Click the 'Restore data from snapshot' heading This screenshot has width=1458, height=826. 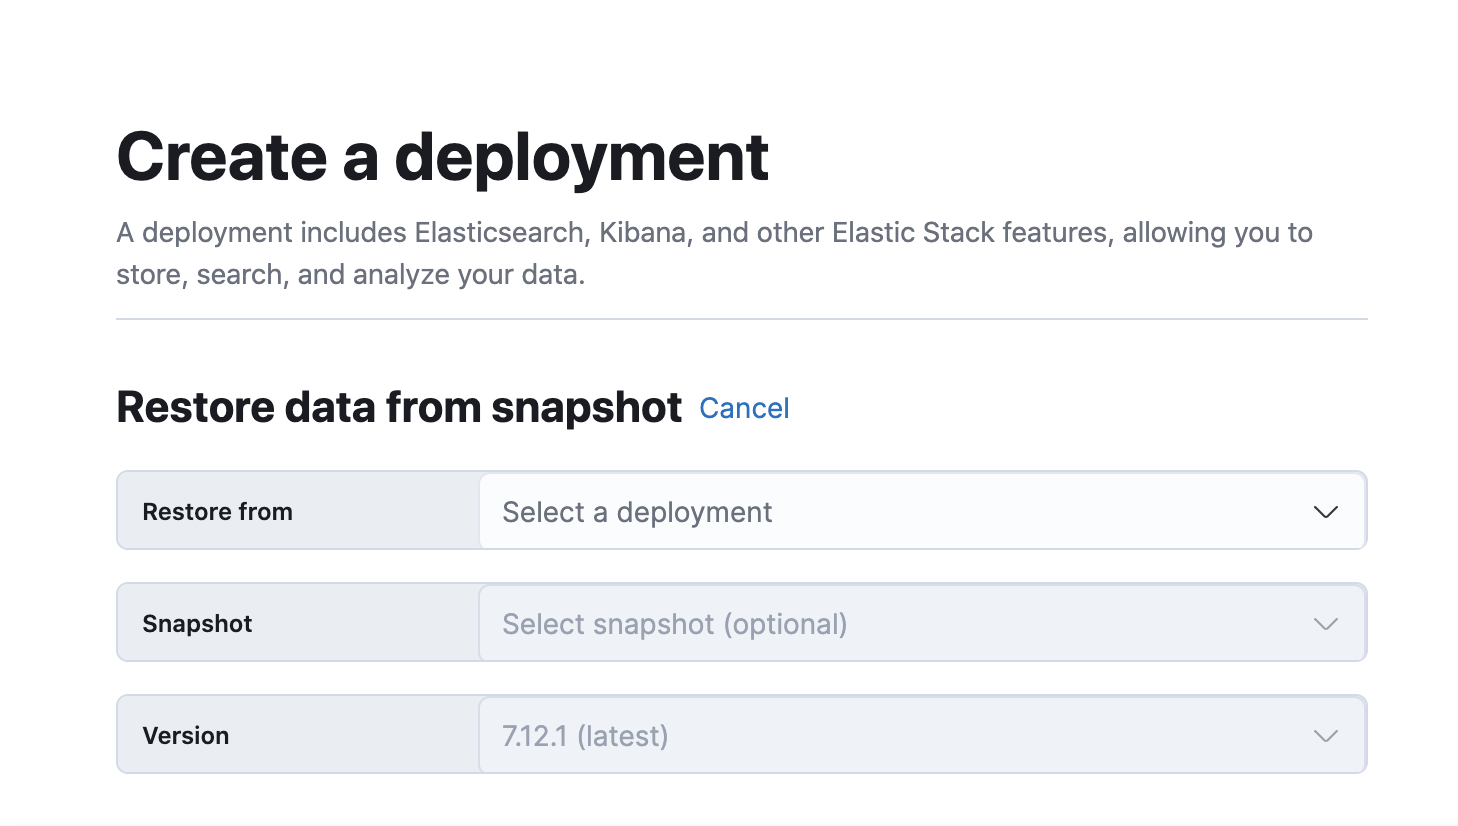[399, 408]
